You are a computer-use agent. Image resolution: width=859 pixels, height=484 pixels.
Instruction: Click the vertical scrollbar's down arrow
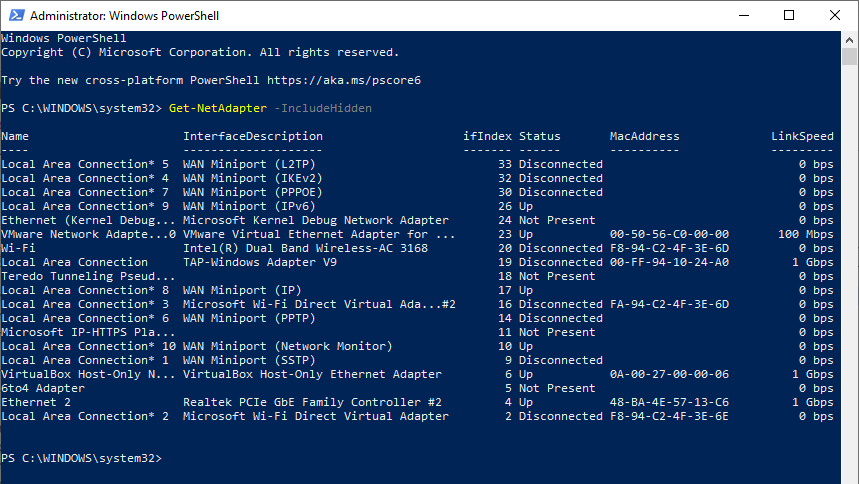pos(851,476)
